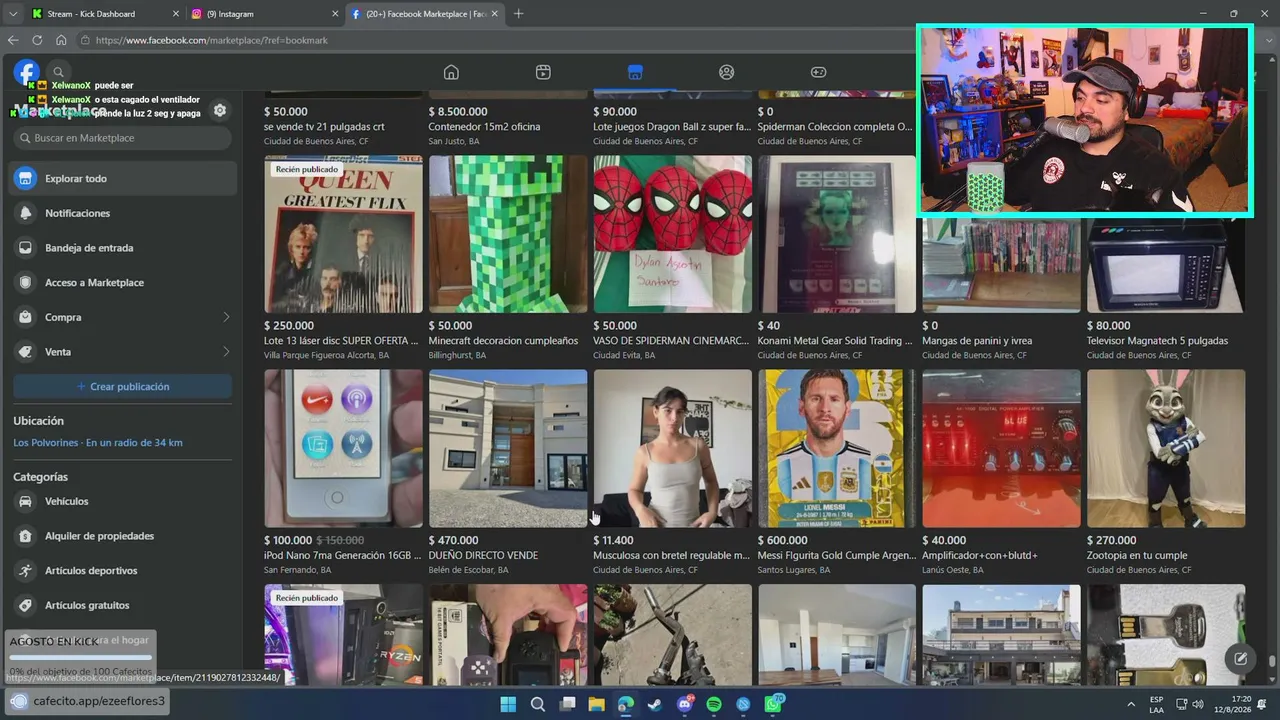Screen dimensions: 1280x720
Task: Open the tab search dropdown chevron
Action: point(12,14)
